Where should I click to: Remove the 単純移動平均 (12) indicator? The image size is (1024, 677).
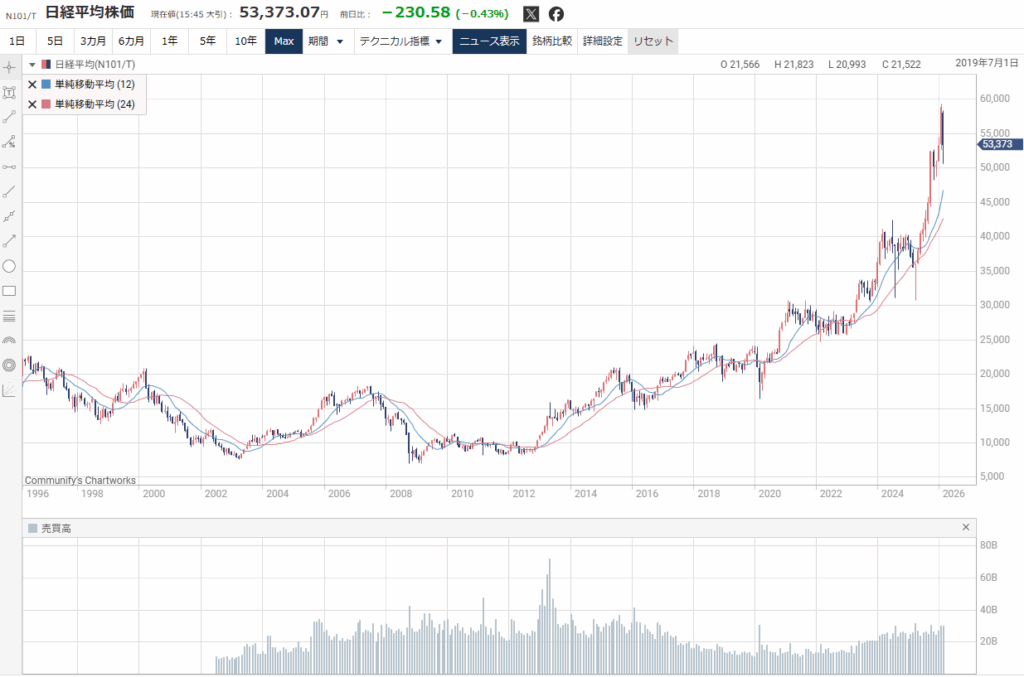[33, 85]
